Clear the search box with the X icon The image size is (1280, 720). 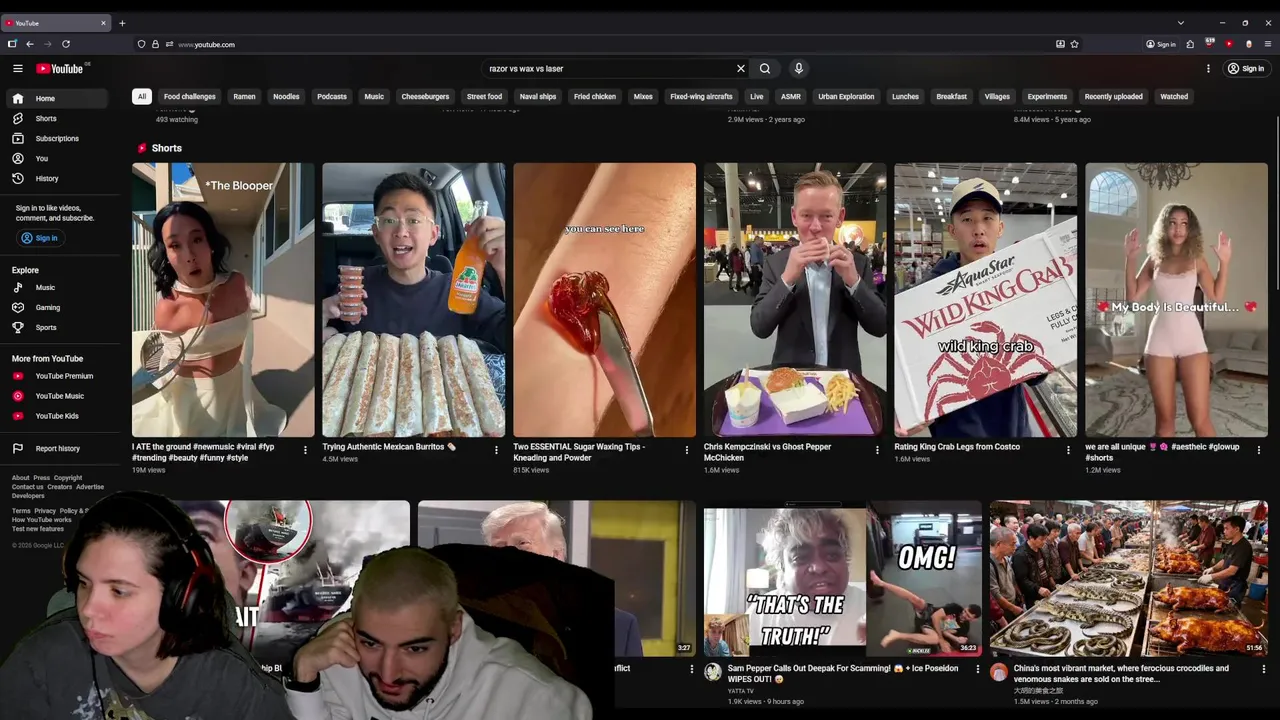(x=741, y=69)
